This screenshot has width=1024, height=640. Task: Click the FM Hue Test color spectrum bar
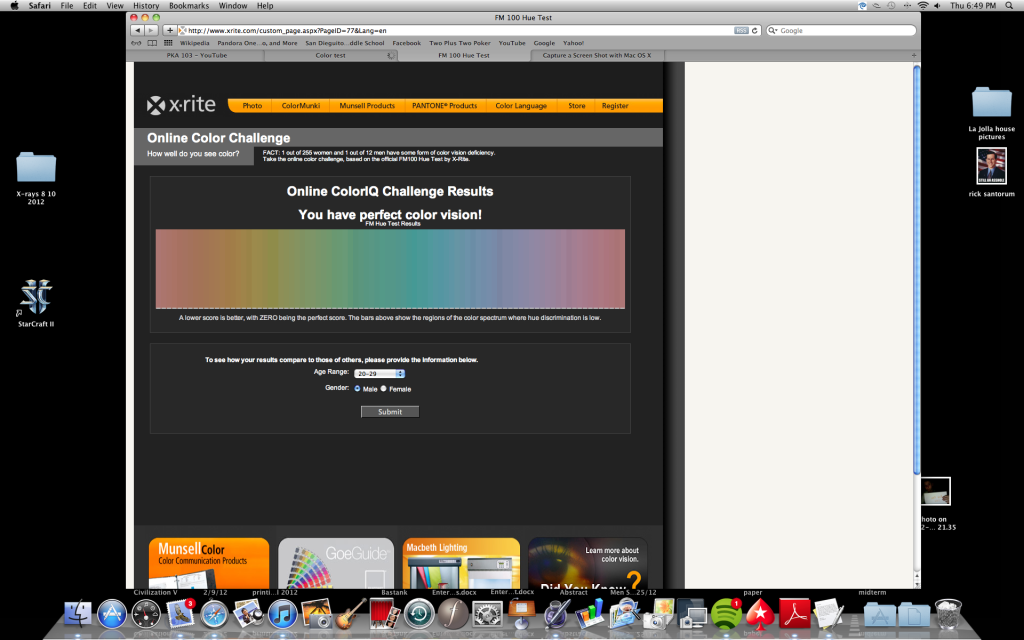[x=390, y=268]
